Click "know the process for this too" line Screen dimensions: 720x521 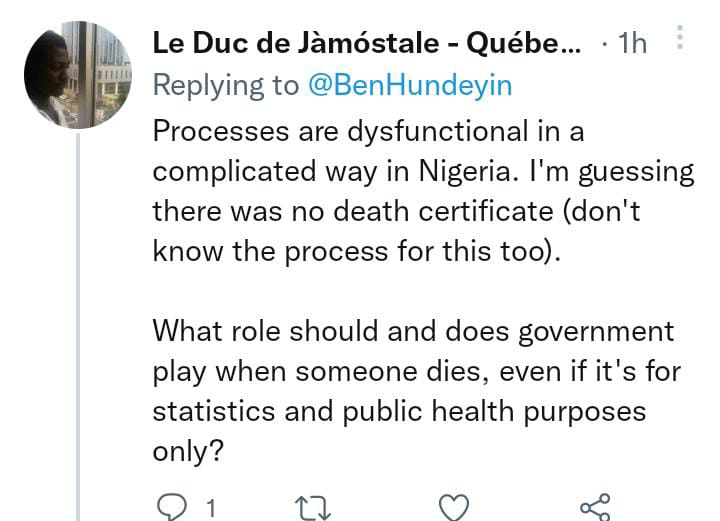pyautogui.click(x=357, y=251)
